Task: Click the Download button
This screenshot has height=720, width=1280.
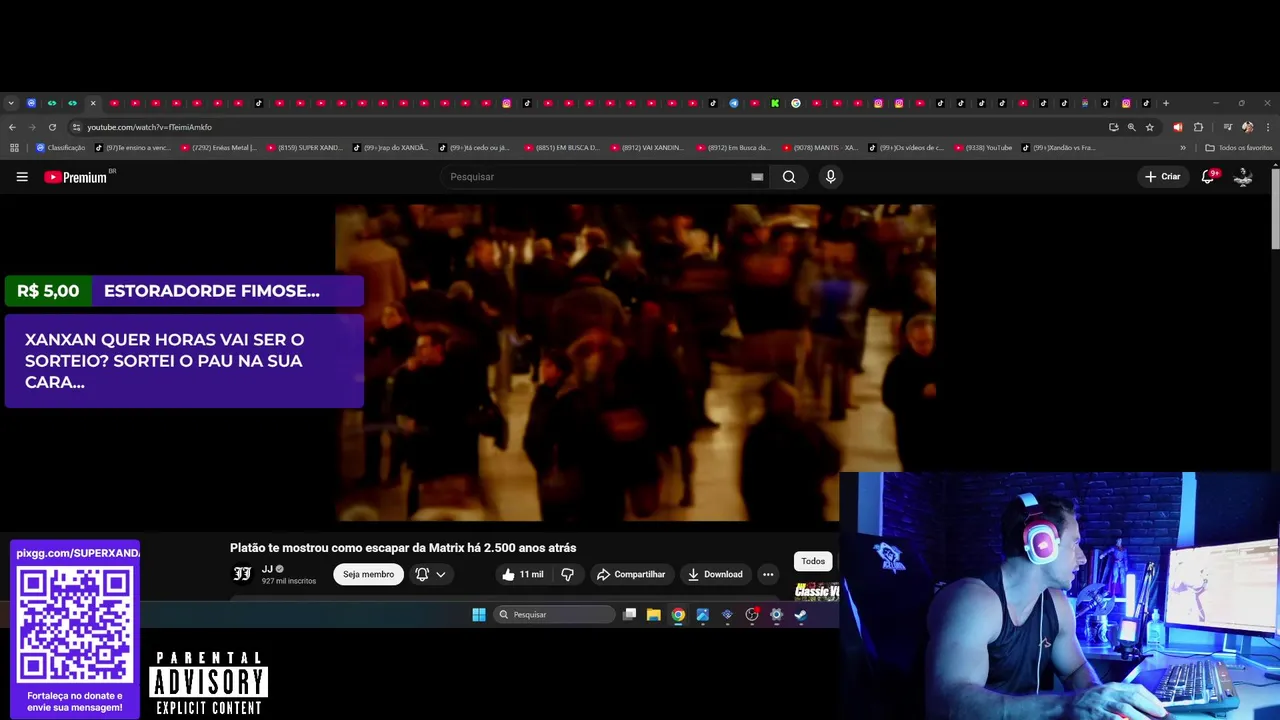Action: (x=715, y=574)
